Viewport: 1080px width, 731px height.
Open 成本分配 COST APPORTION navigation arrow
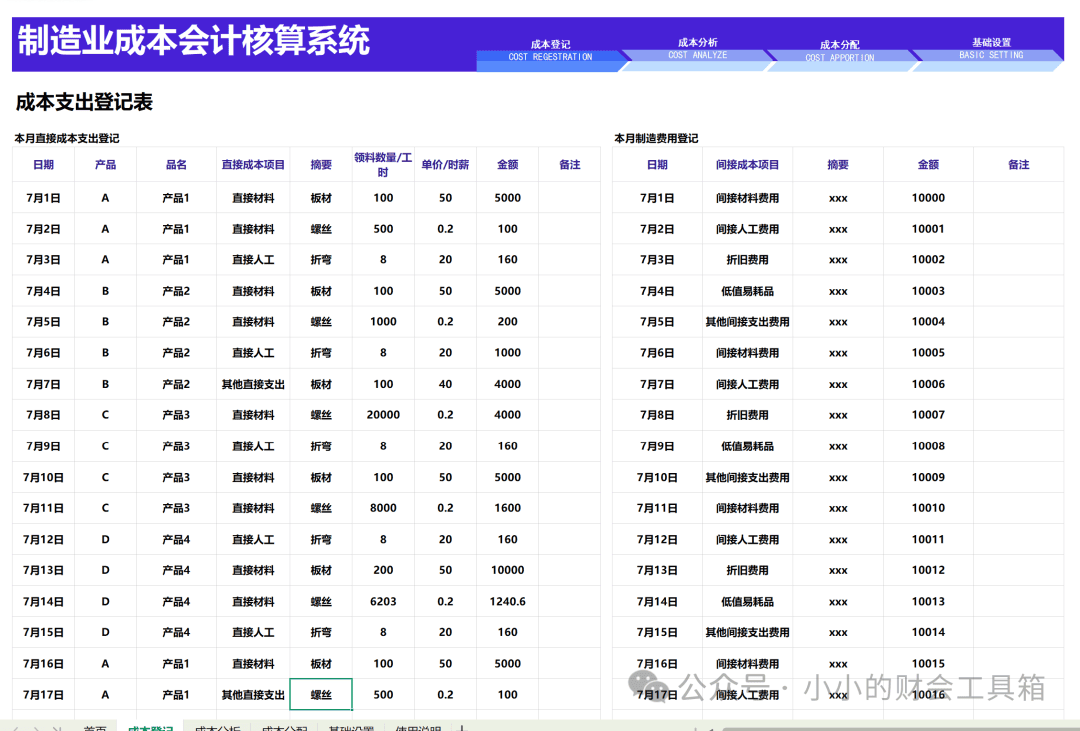(840, 52)
